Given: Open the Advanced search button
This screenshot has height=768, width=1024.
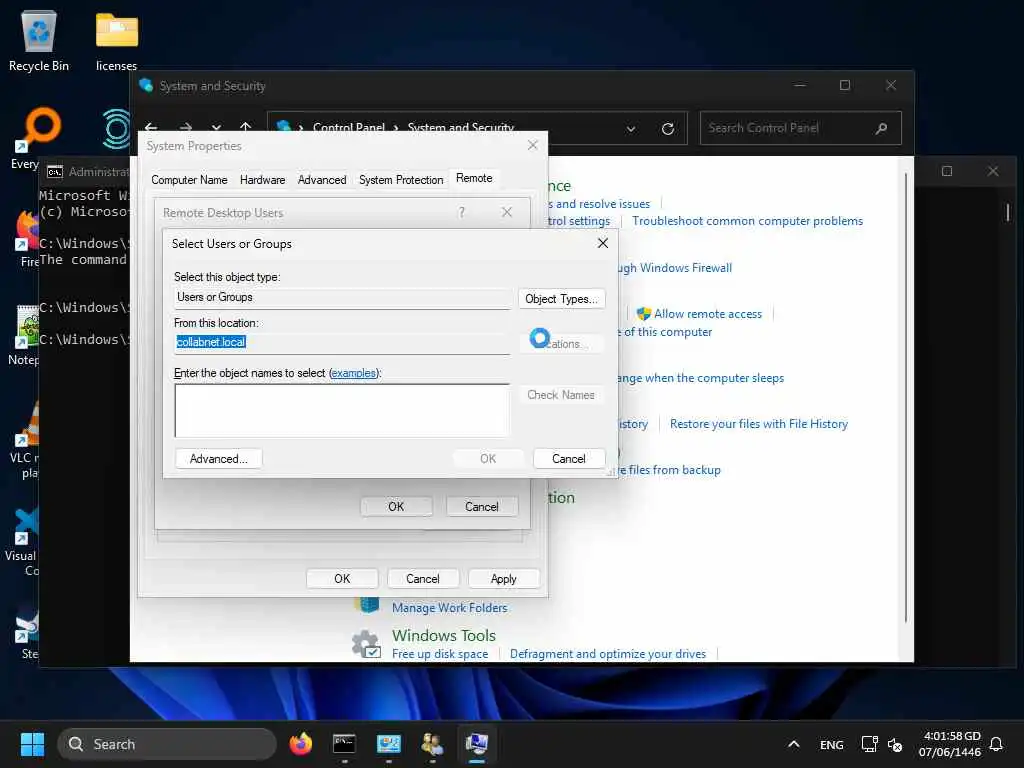Looking at the screenshot, I should (219, 458).
